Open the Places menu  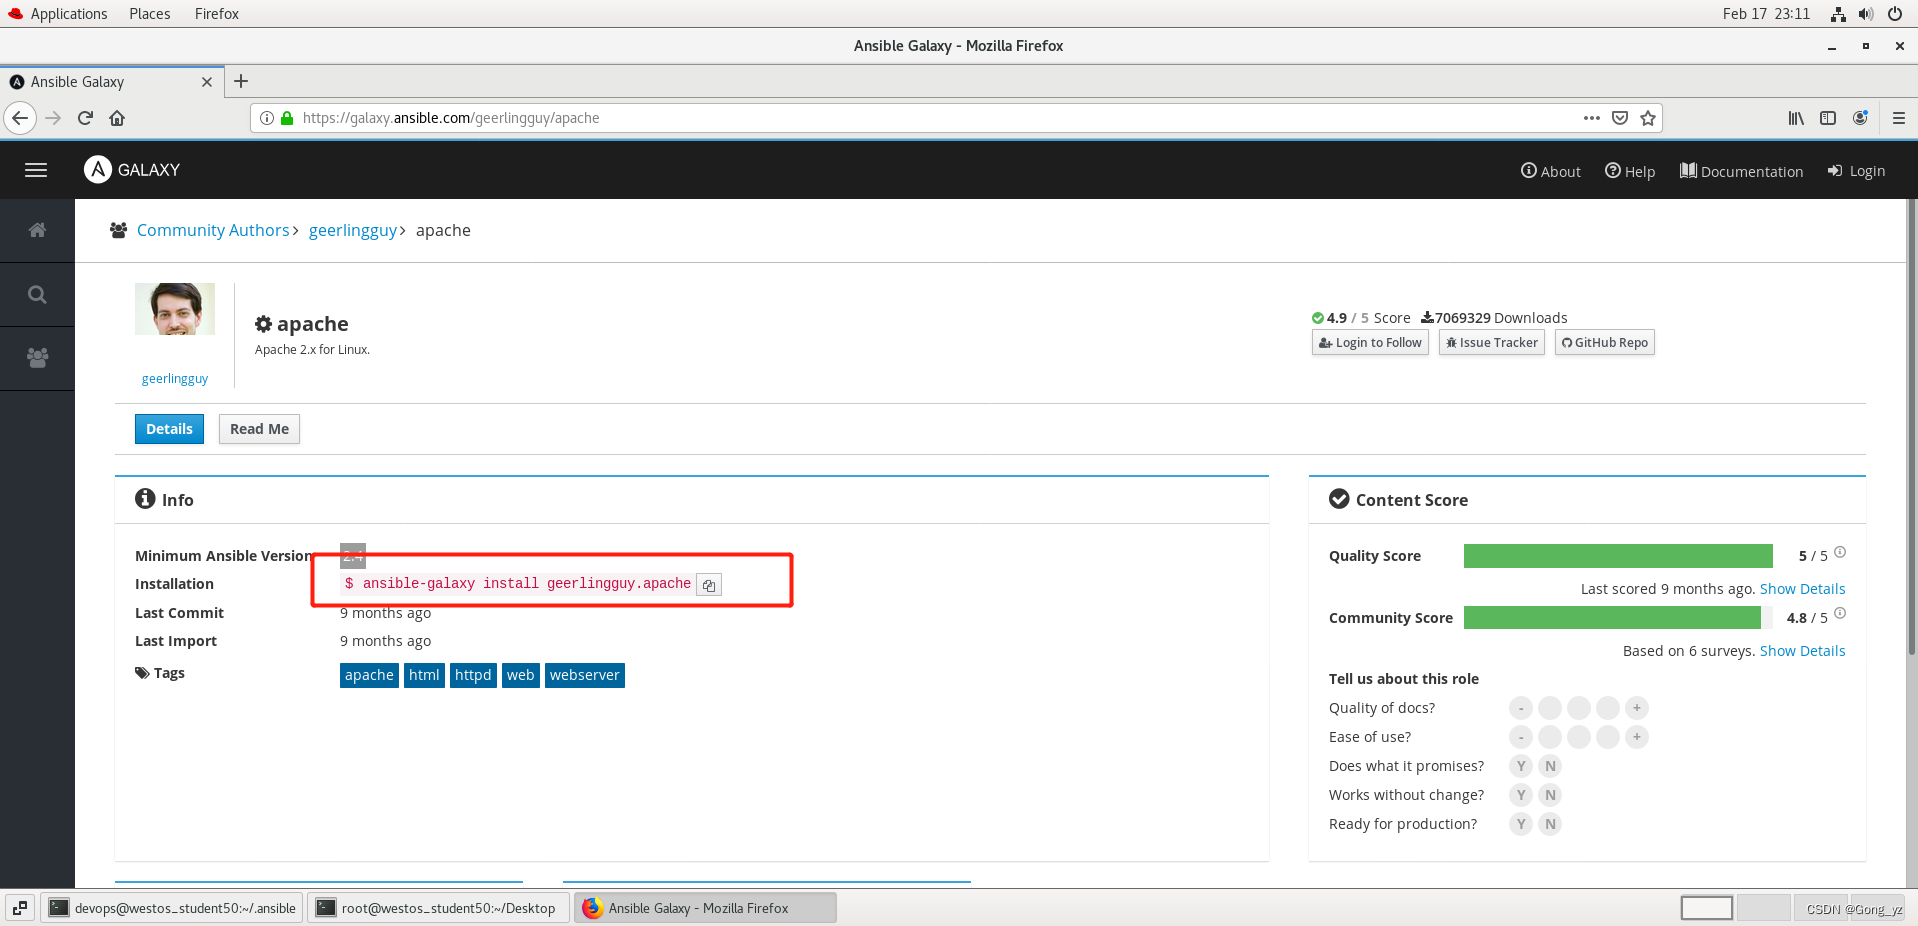150,14
